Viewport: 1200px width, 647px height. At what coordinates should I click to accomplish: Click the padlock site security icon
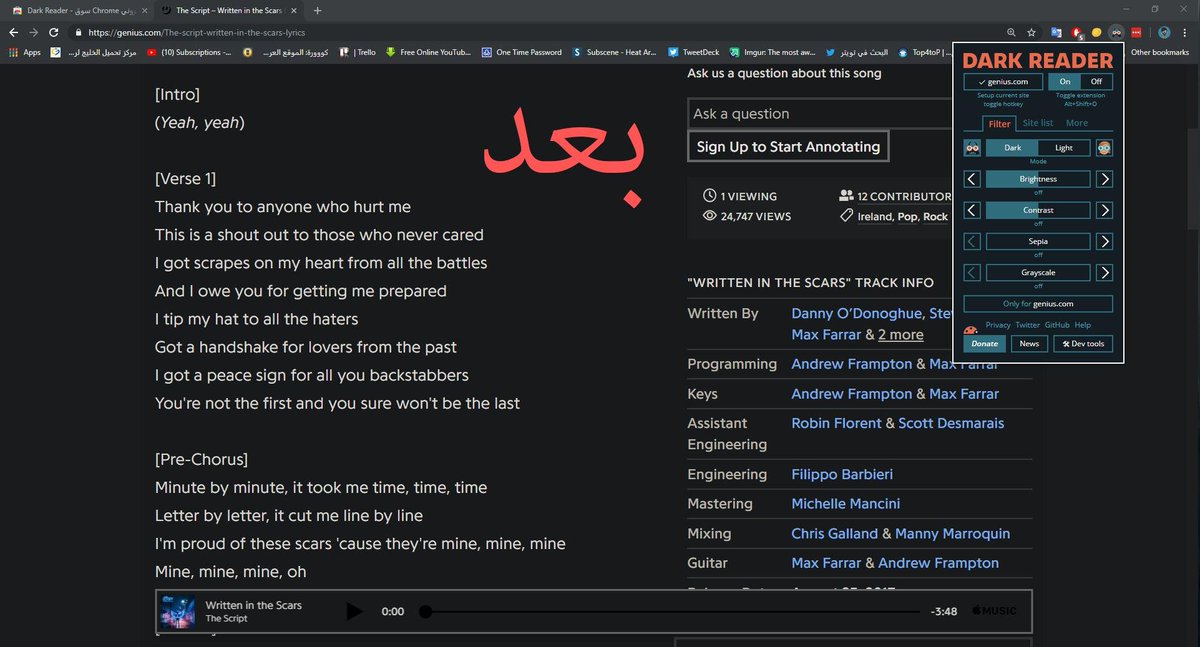pyautogui.click(x=78, y=32)
